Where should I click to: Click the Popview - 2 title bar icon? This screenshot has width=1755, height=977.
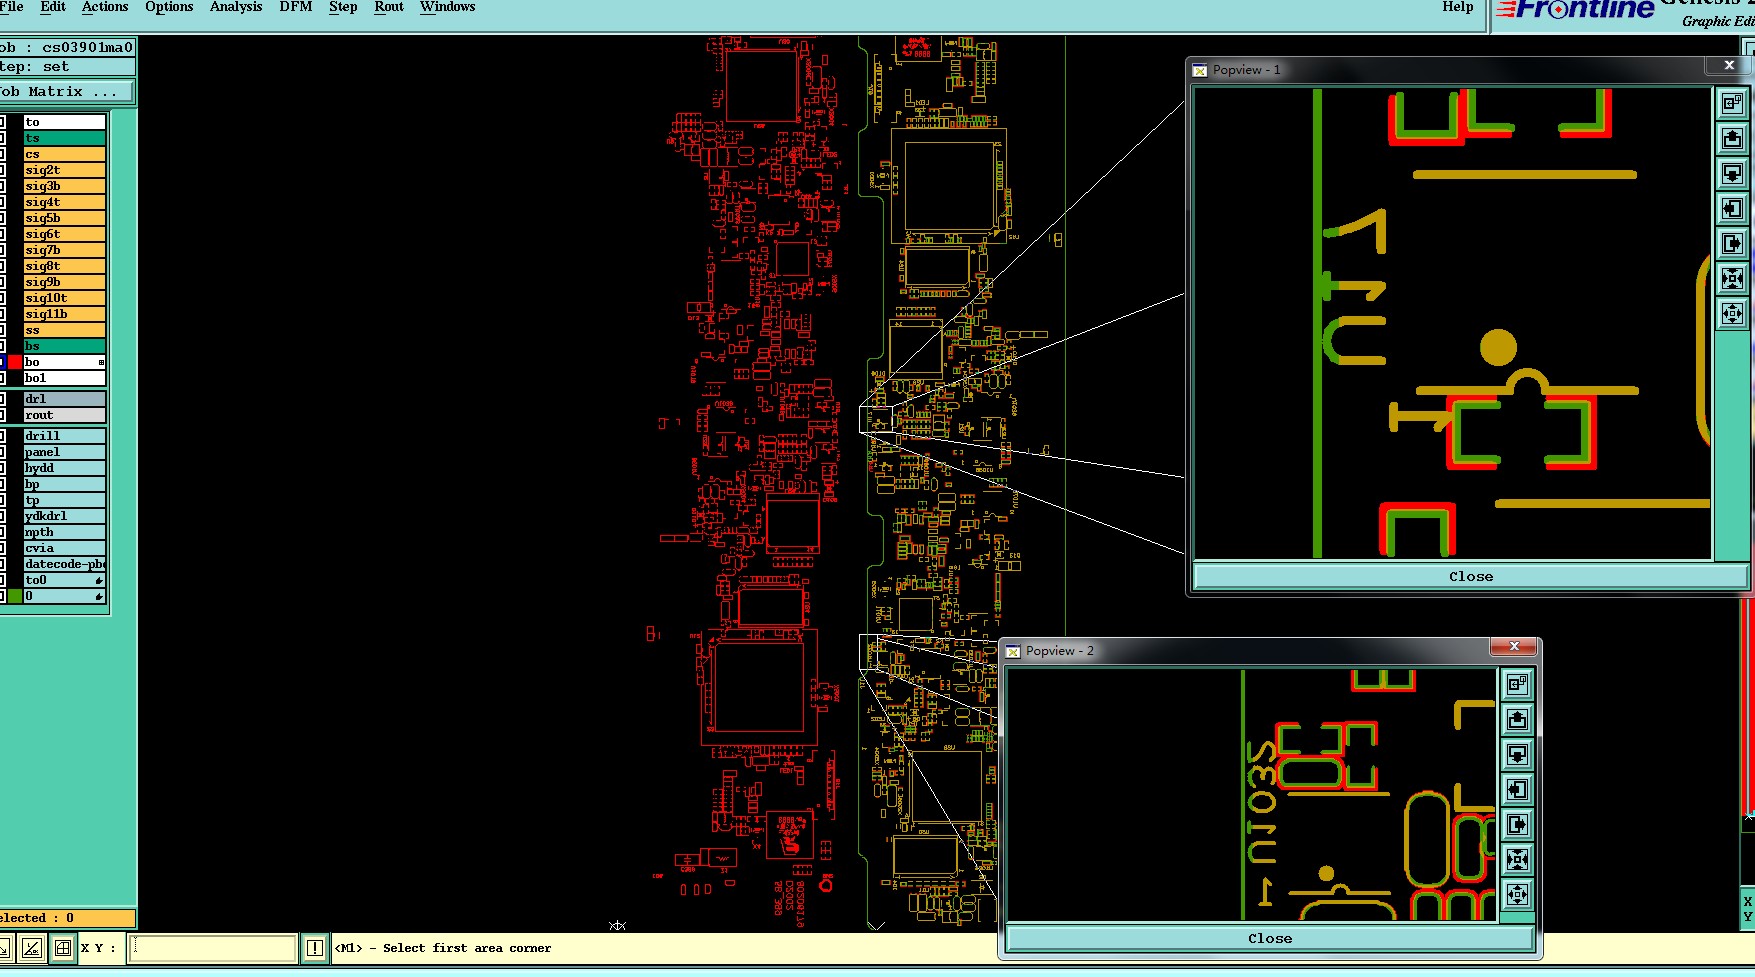(1013, 651)
